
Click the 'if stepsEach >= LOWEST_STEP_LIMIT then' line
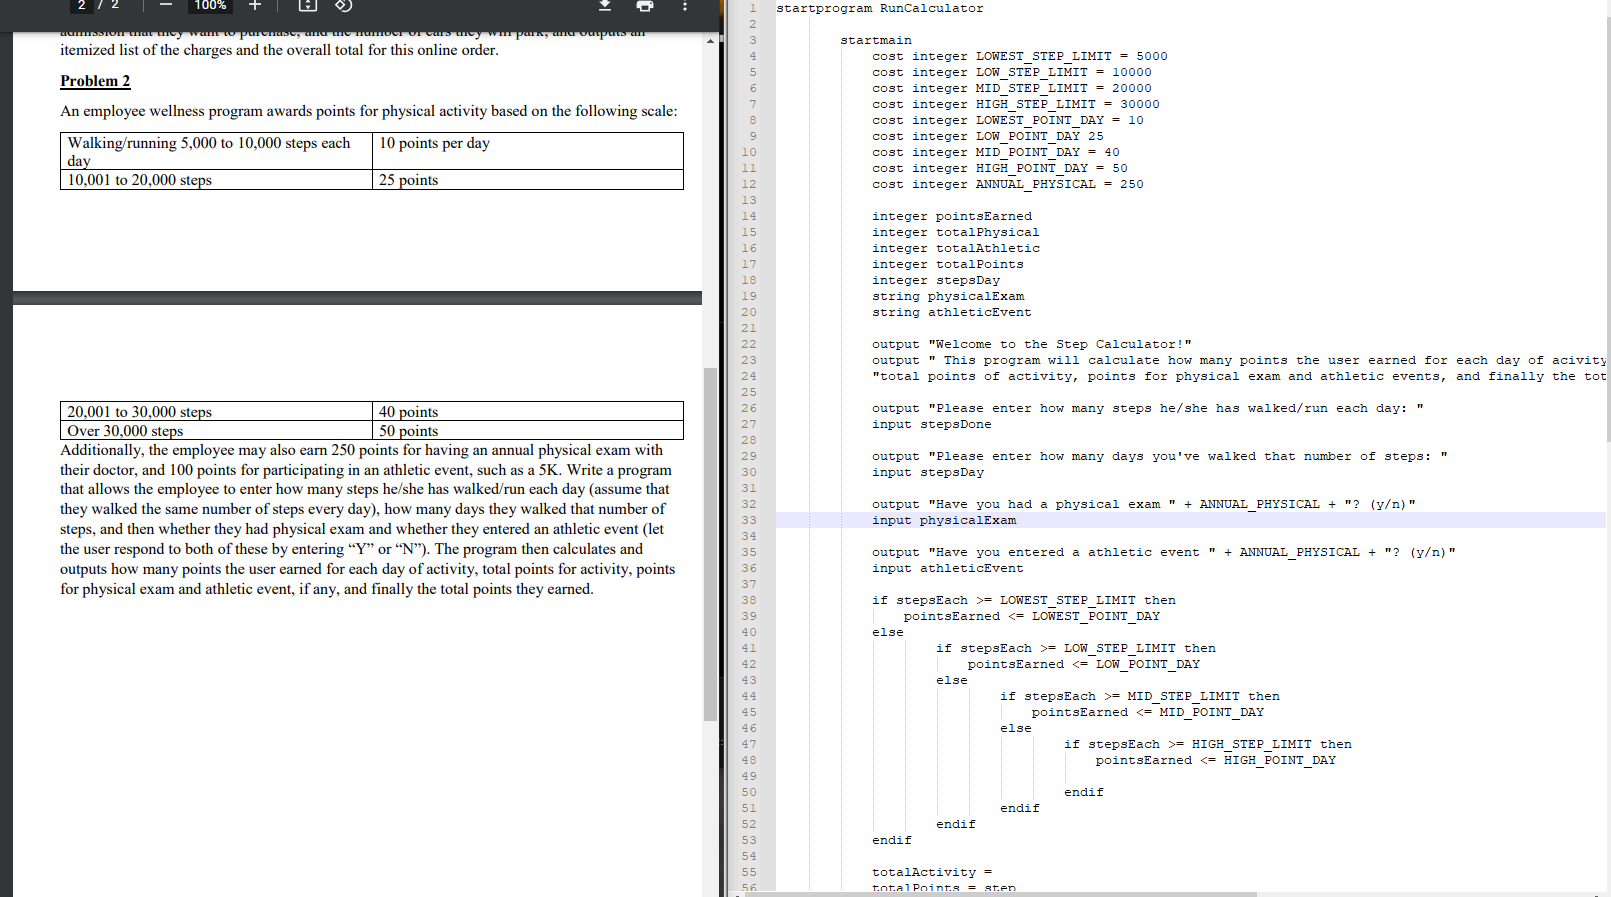1024,600
